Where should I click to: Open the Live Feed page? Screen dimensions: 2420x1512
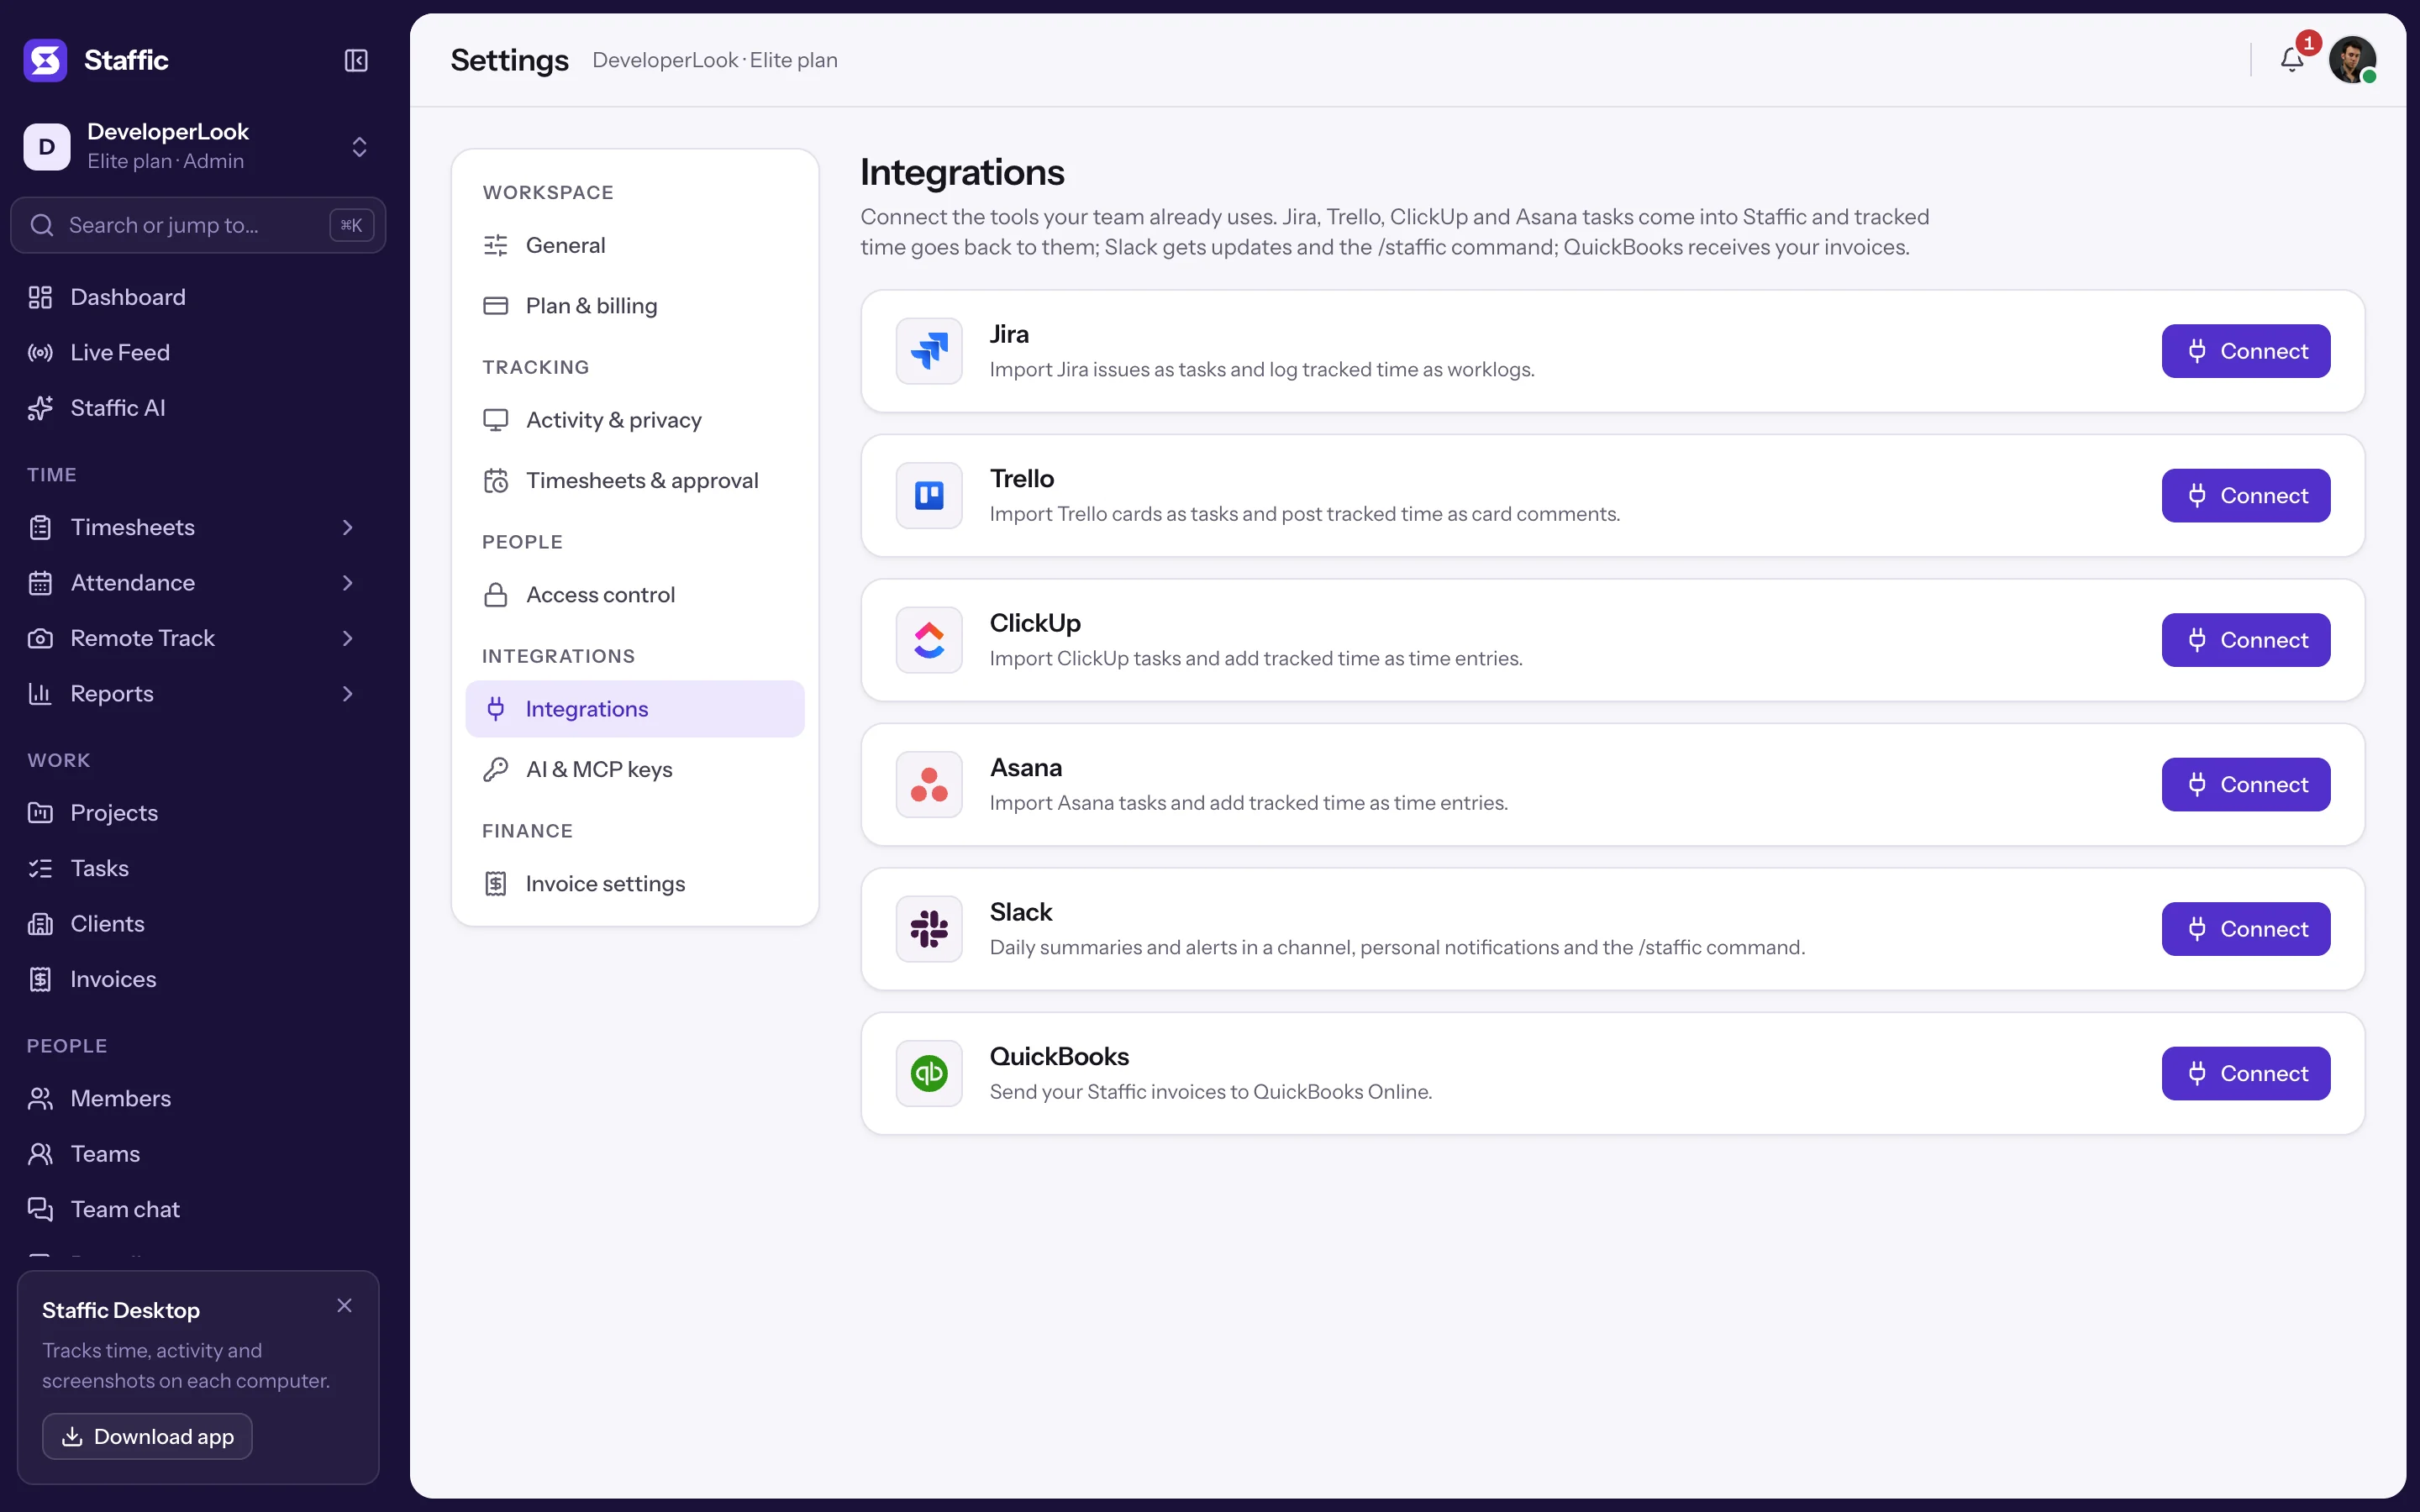[198, 352]
